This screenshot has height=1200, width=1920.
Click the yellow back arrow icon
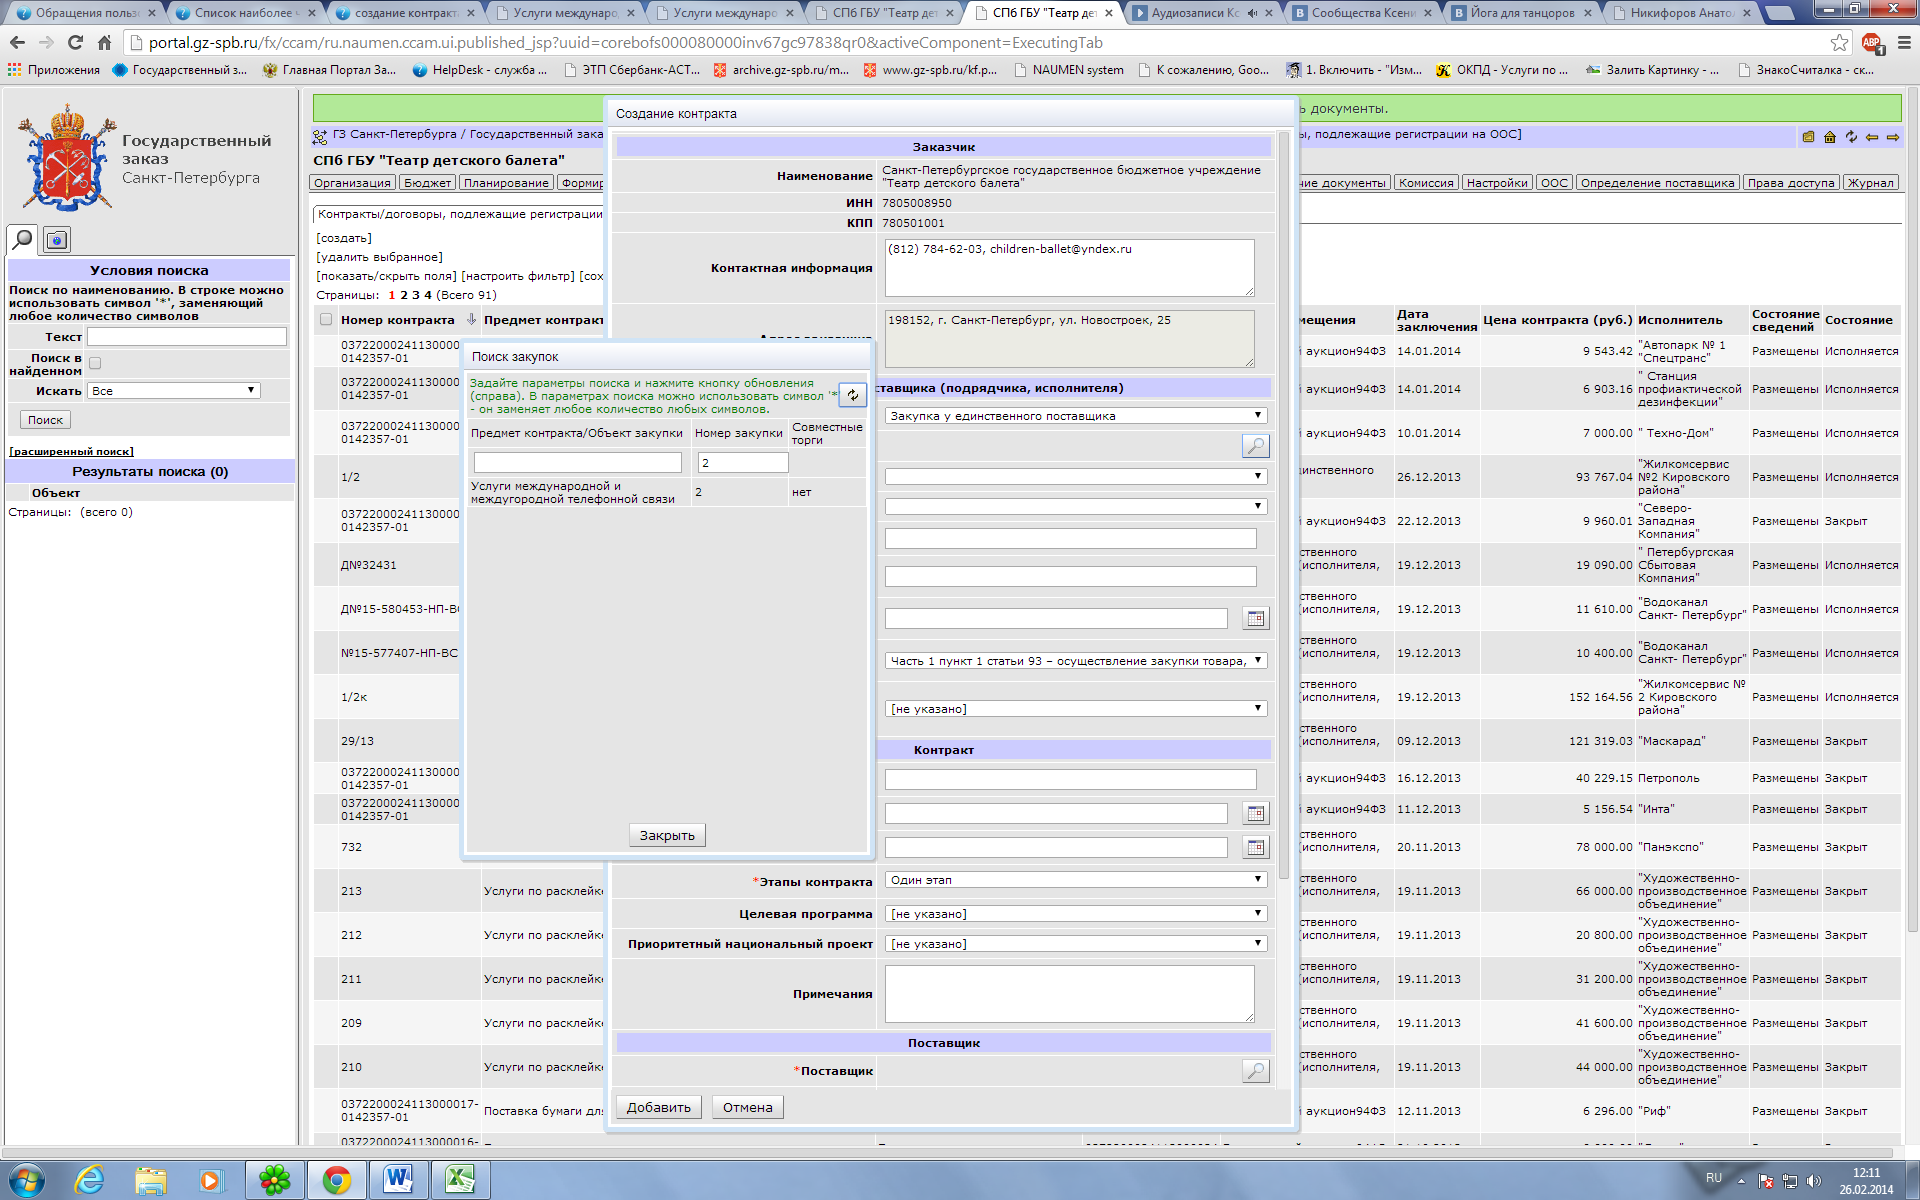coord(1871,137)
